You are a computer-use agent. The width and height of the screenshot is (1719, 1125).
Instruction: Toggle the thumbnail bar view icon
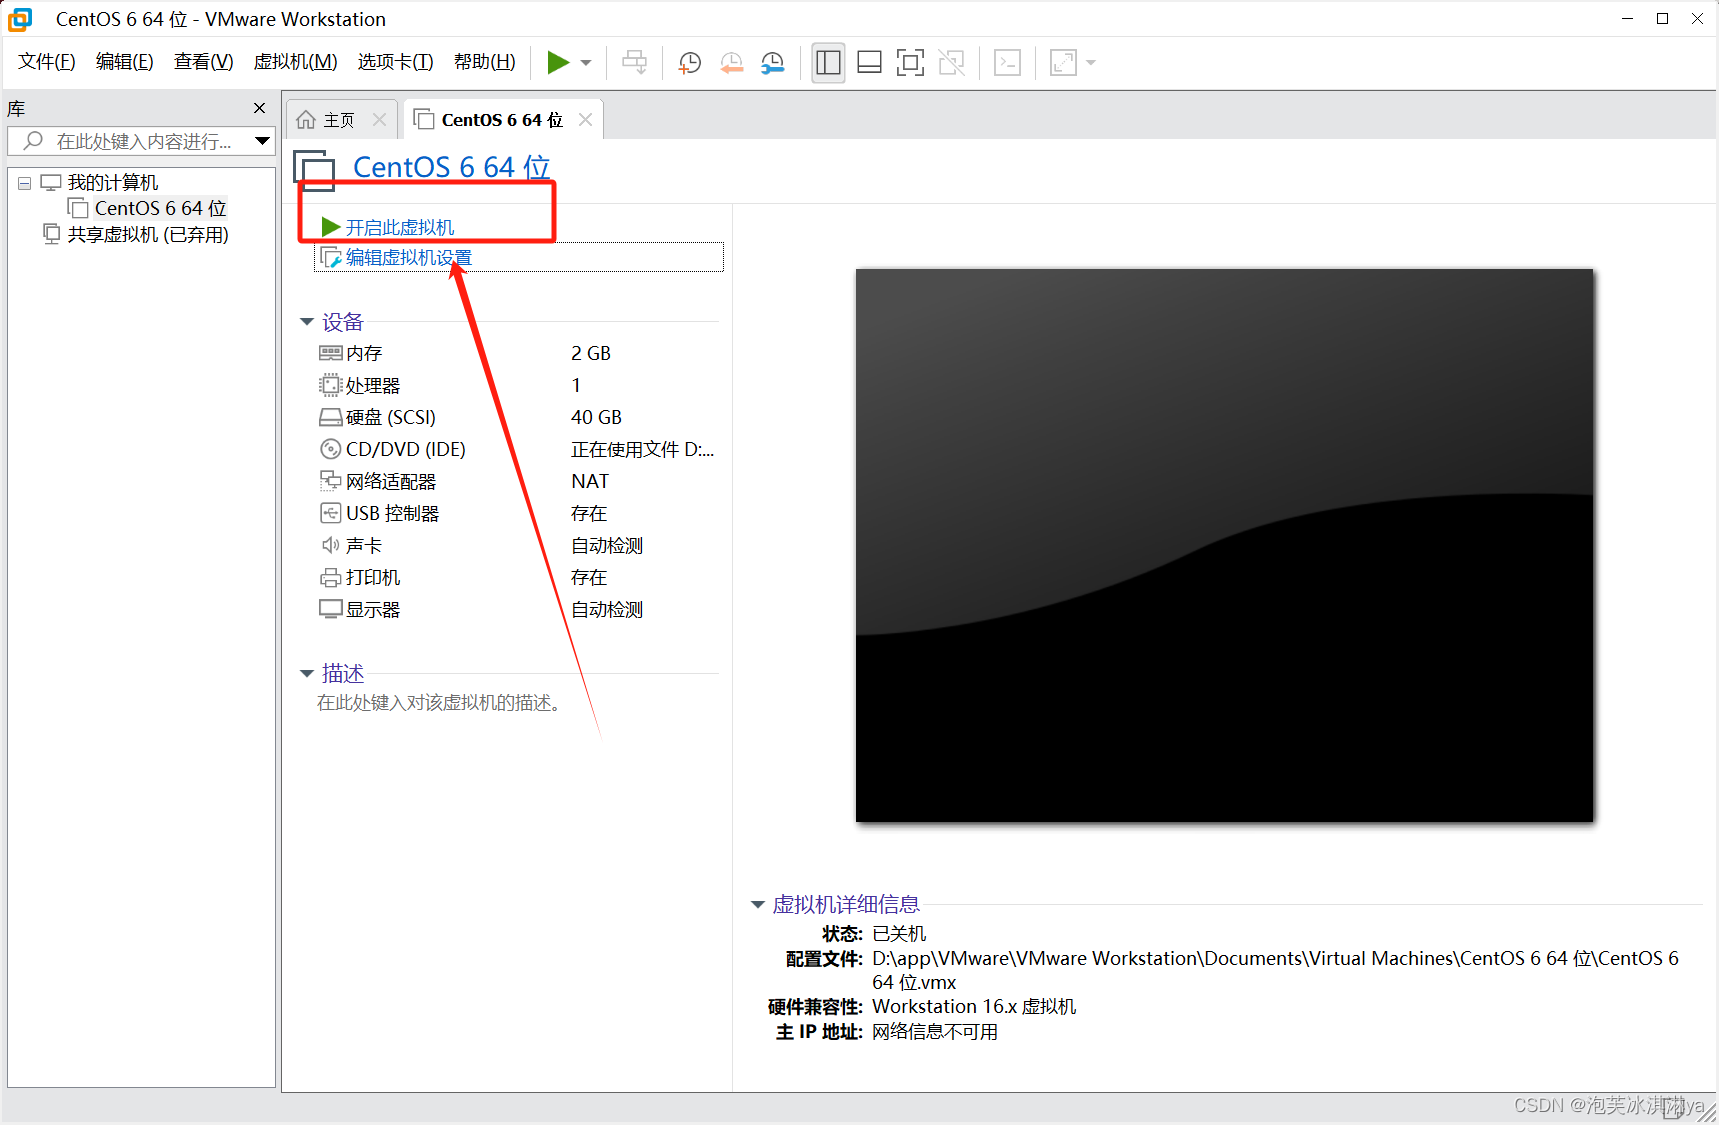(870, 63)
